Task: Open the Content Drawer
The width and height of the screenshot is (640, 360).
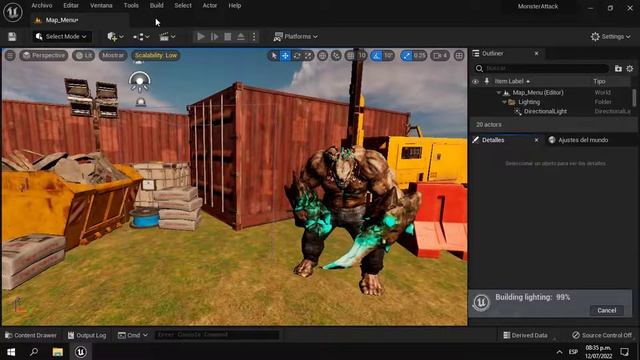Action: coord(31,336)
